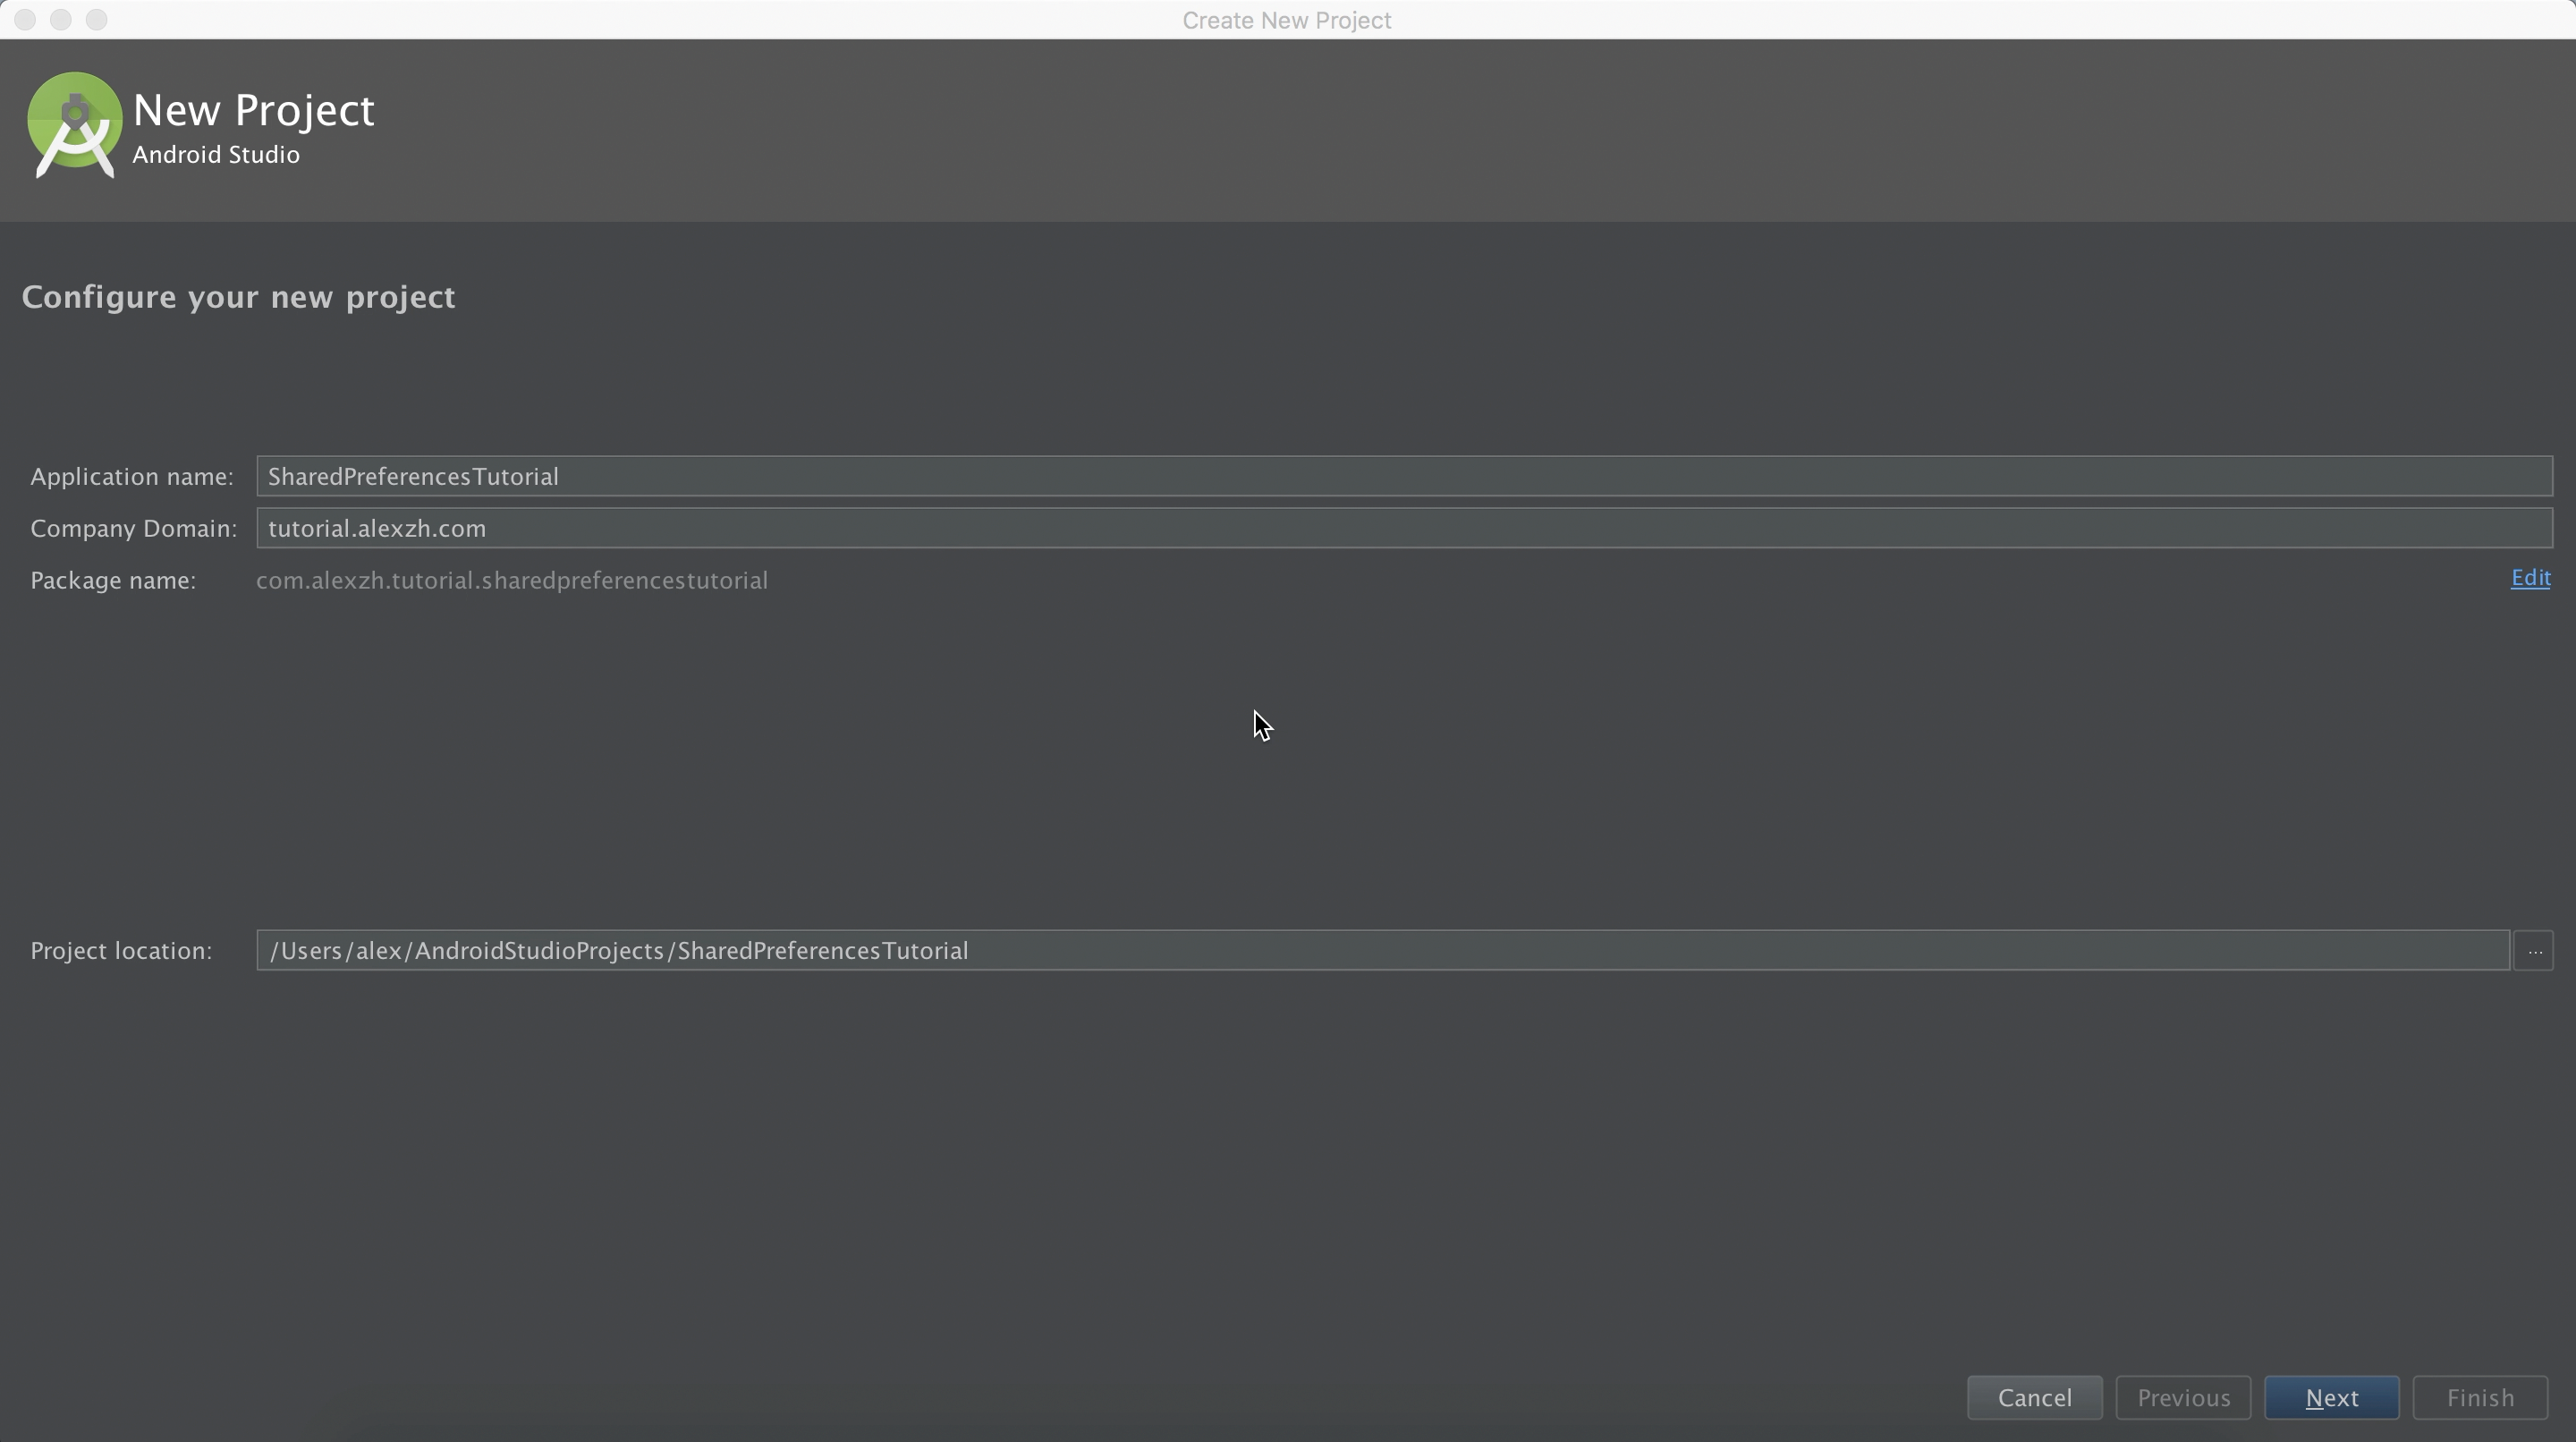
Task: Click the maximize window button
Action: click(97, 20)
